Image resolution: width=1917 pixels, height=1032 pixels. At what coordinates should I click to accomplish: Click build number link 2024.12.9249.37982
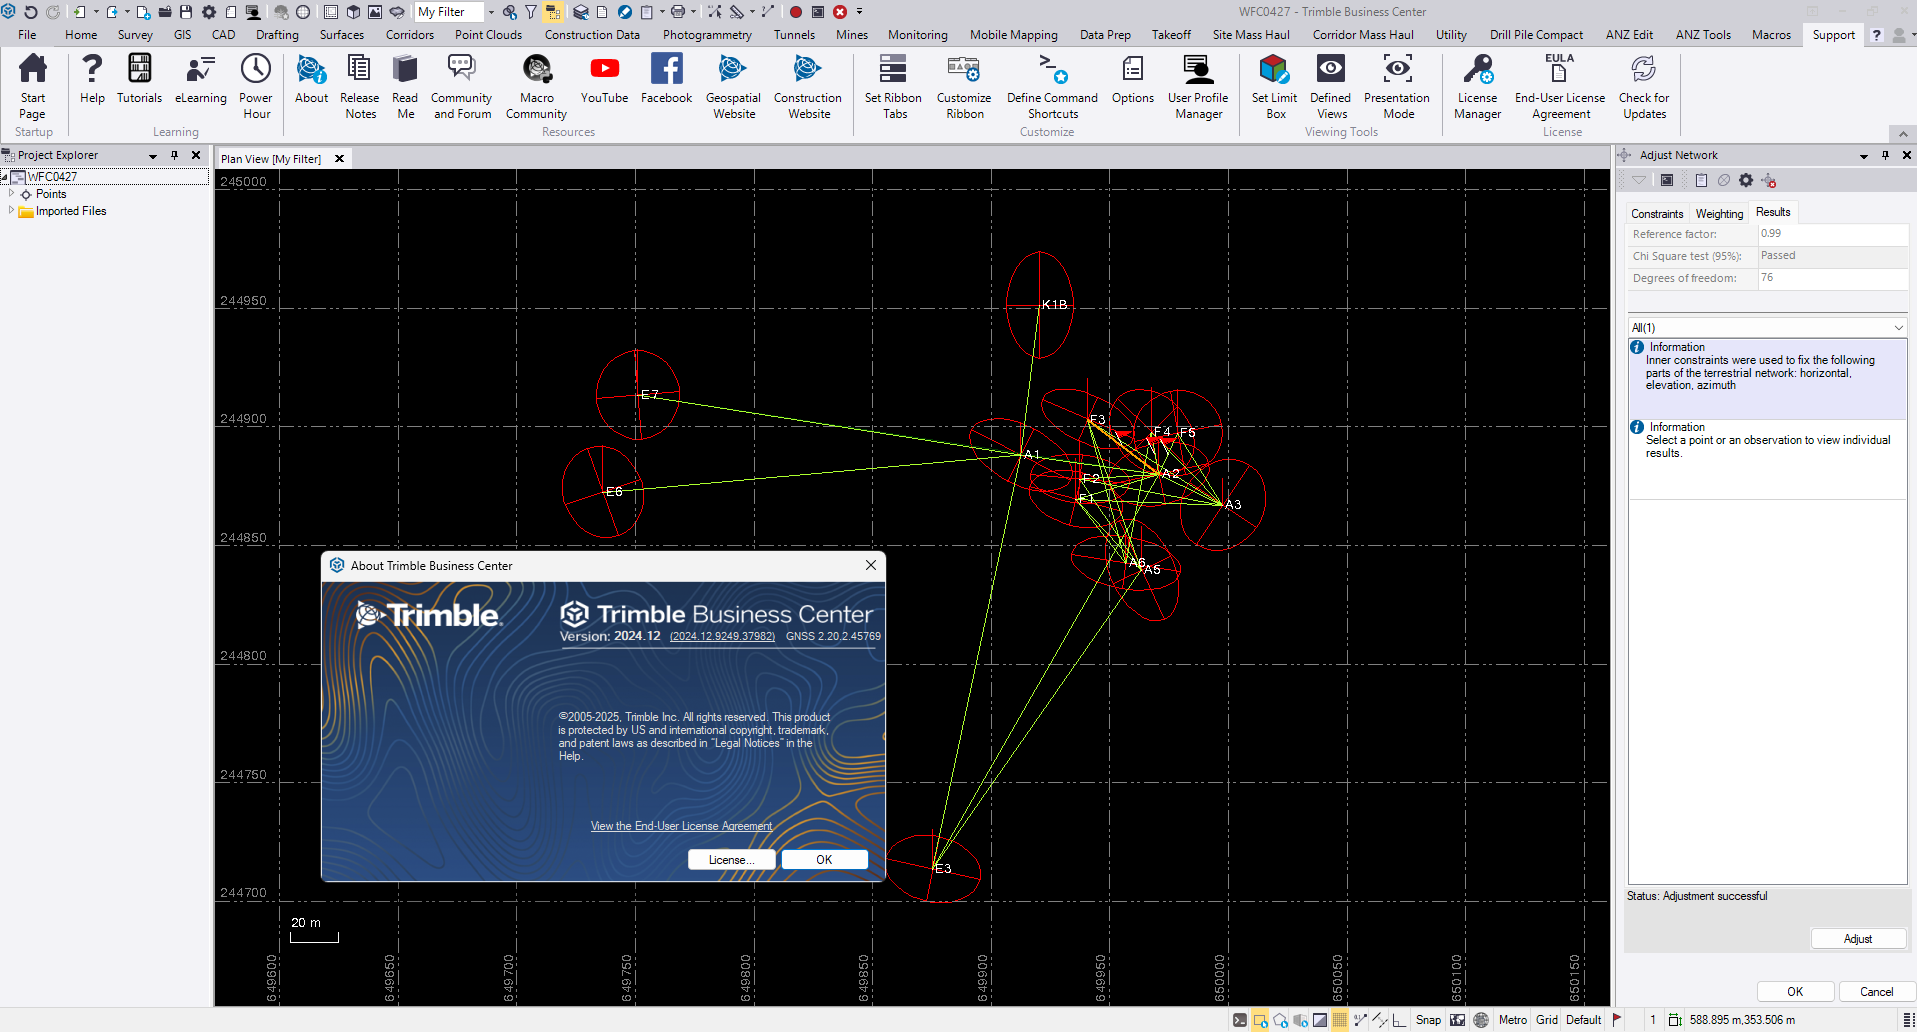click(722, 636)
